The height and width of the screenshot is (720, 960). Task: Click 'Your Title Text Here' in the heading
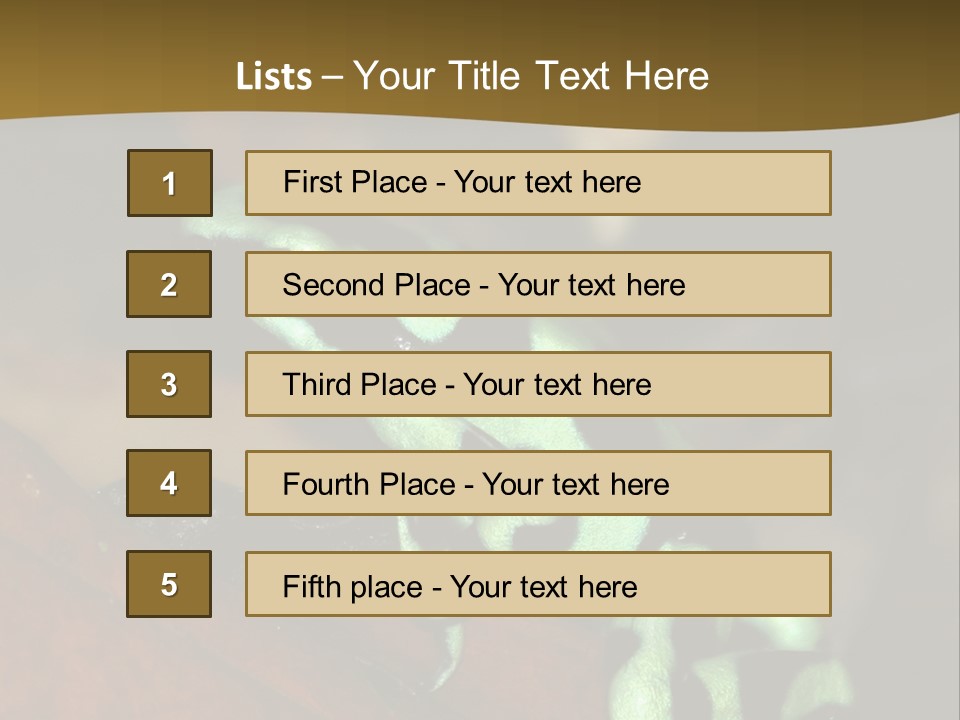click(x=531, y=76)
